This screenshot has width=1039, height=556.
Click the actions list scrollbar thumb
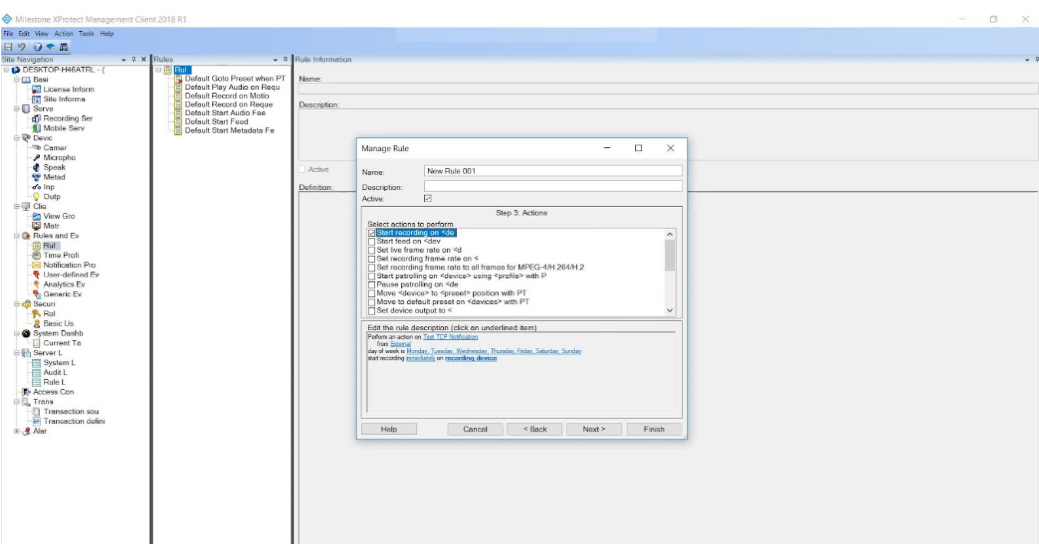pos(670,255)
